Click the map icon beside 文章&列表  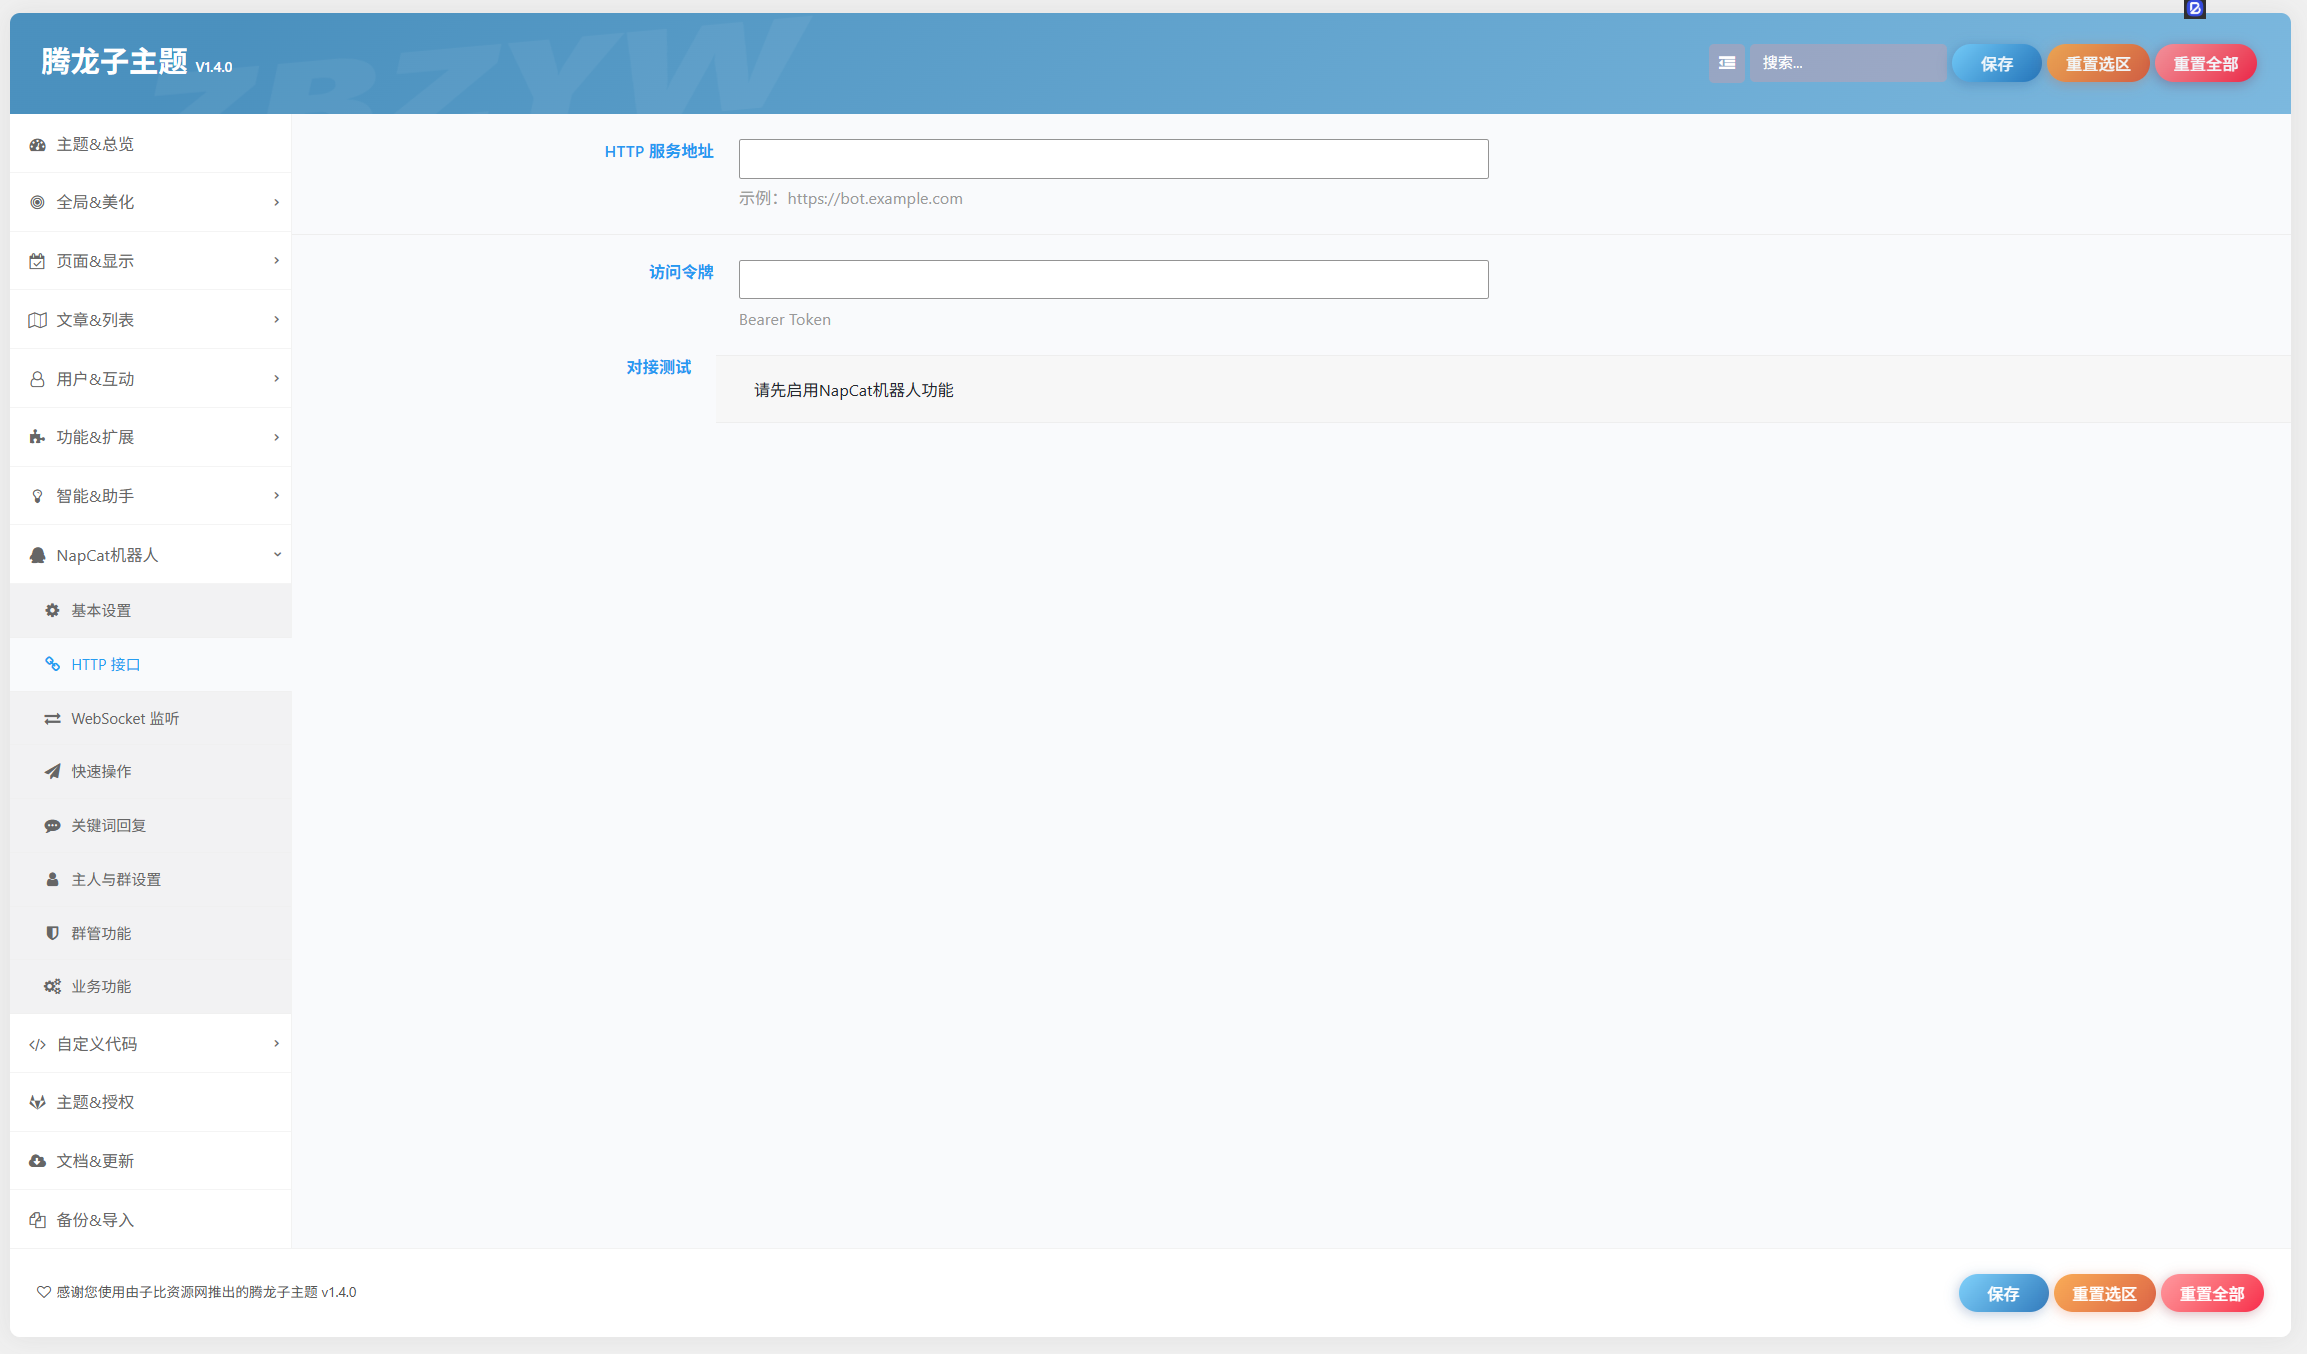(x=37, y=321)
